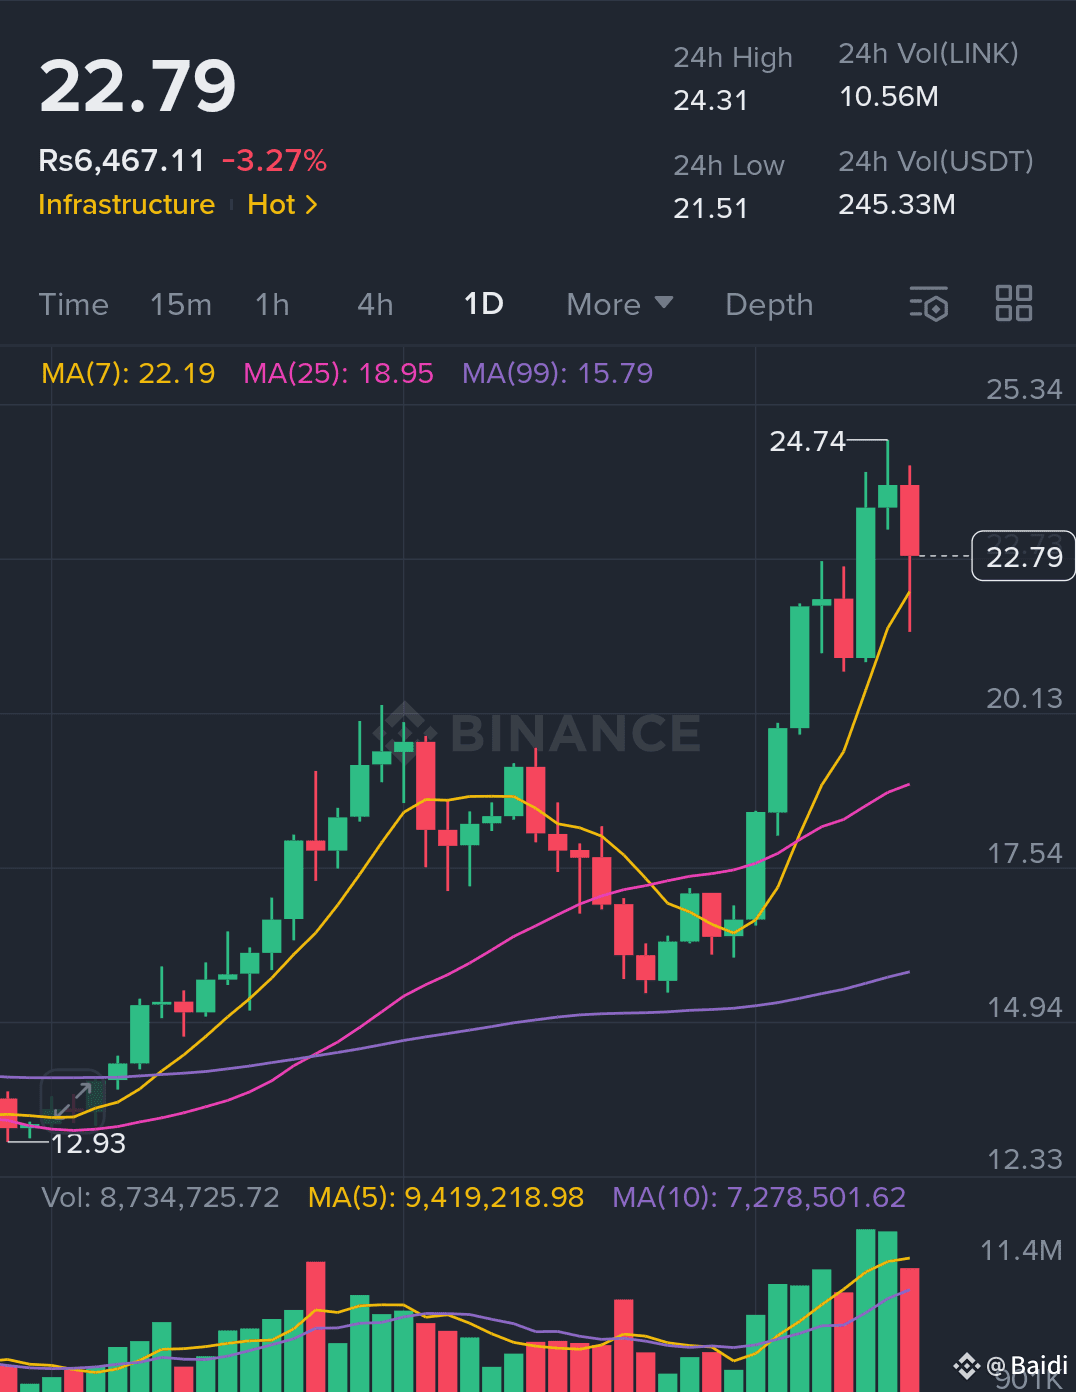Image resolution: width=1076 pixels, height=1392 pixels.
Task: Tap the 17.54 price axis label
Action: pyautogui.click(x=1024, y=853)
